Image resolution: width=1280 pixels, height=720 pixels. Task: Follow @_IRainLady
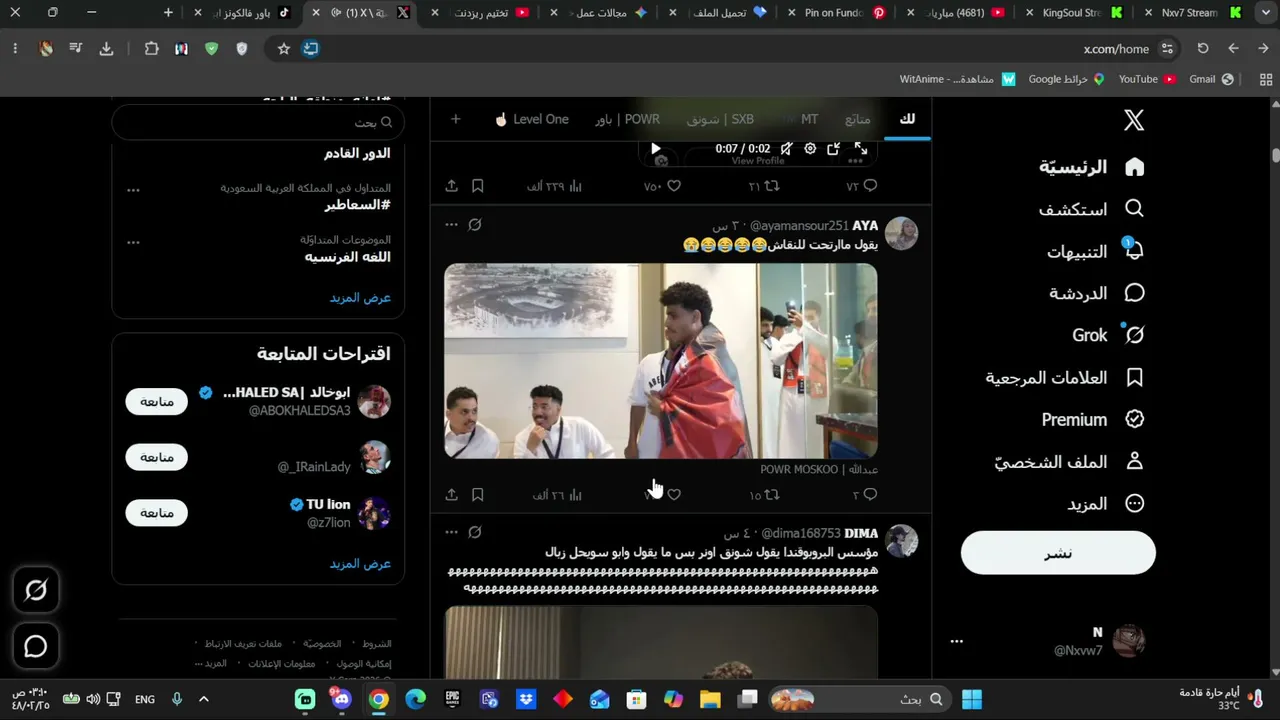(156, 457)
